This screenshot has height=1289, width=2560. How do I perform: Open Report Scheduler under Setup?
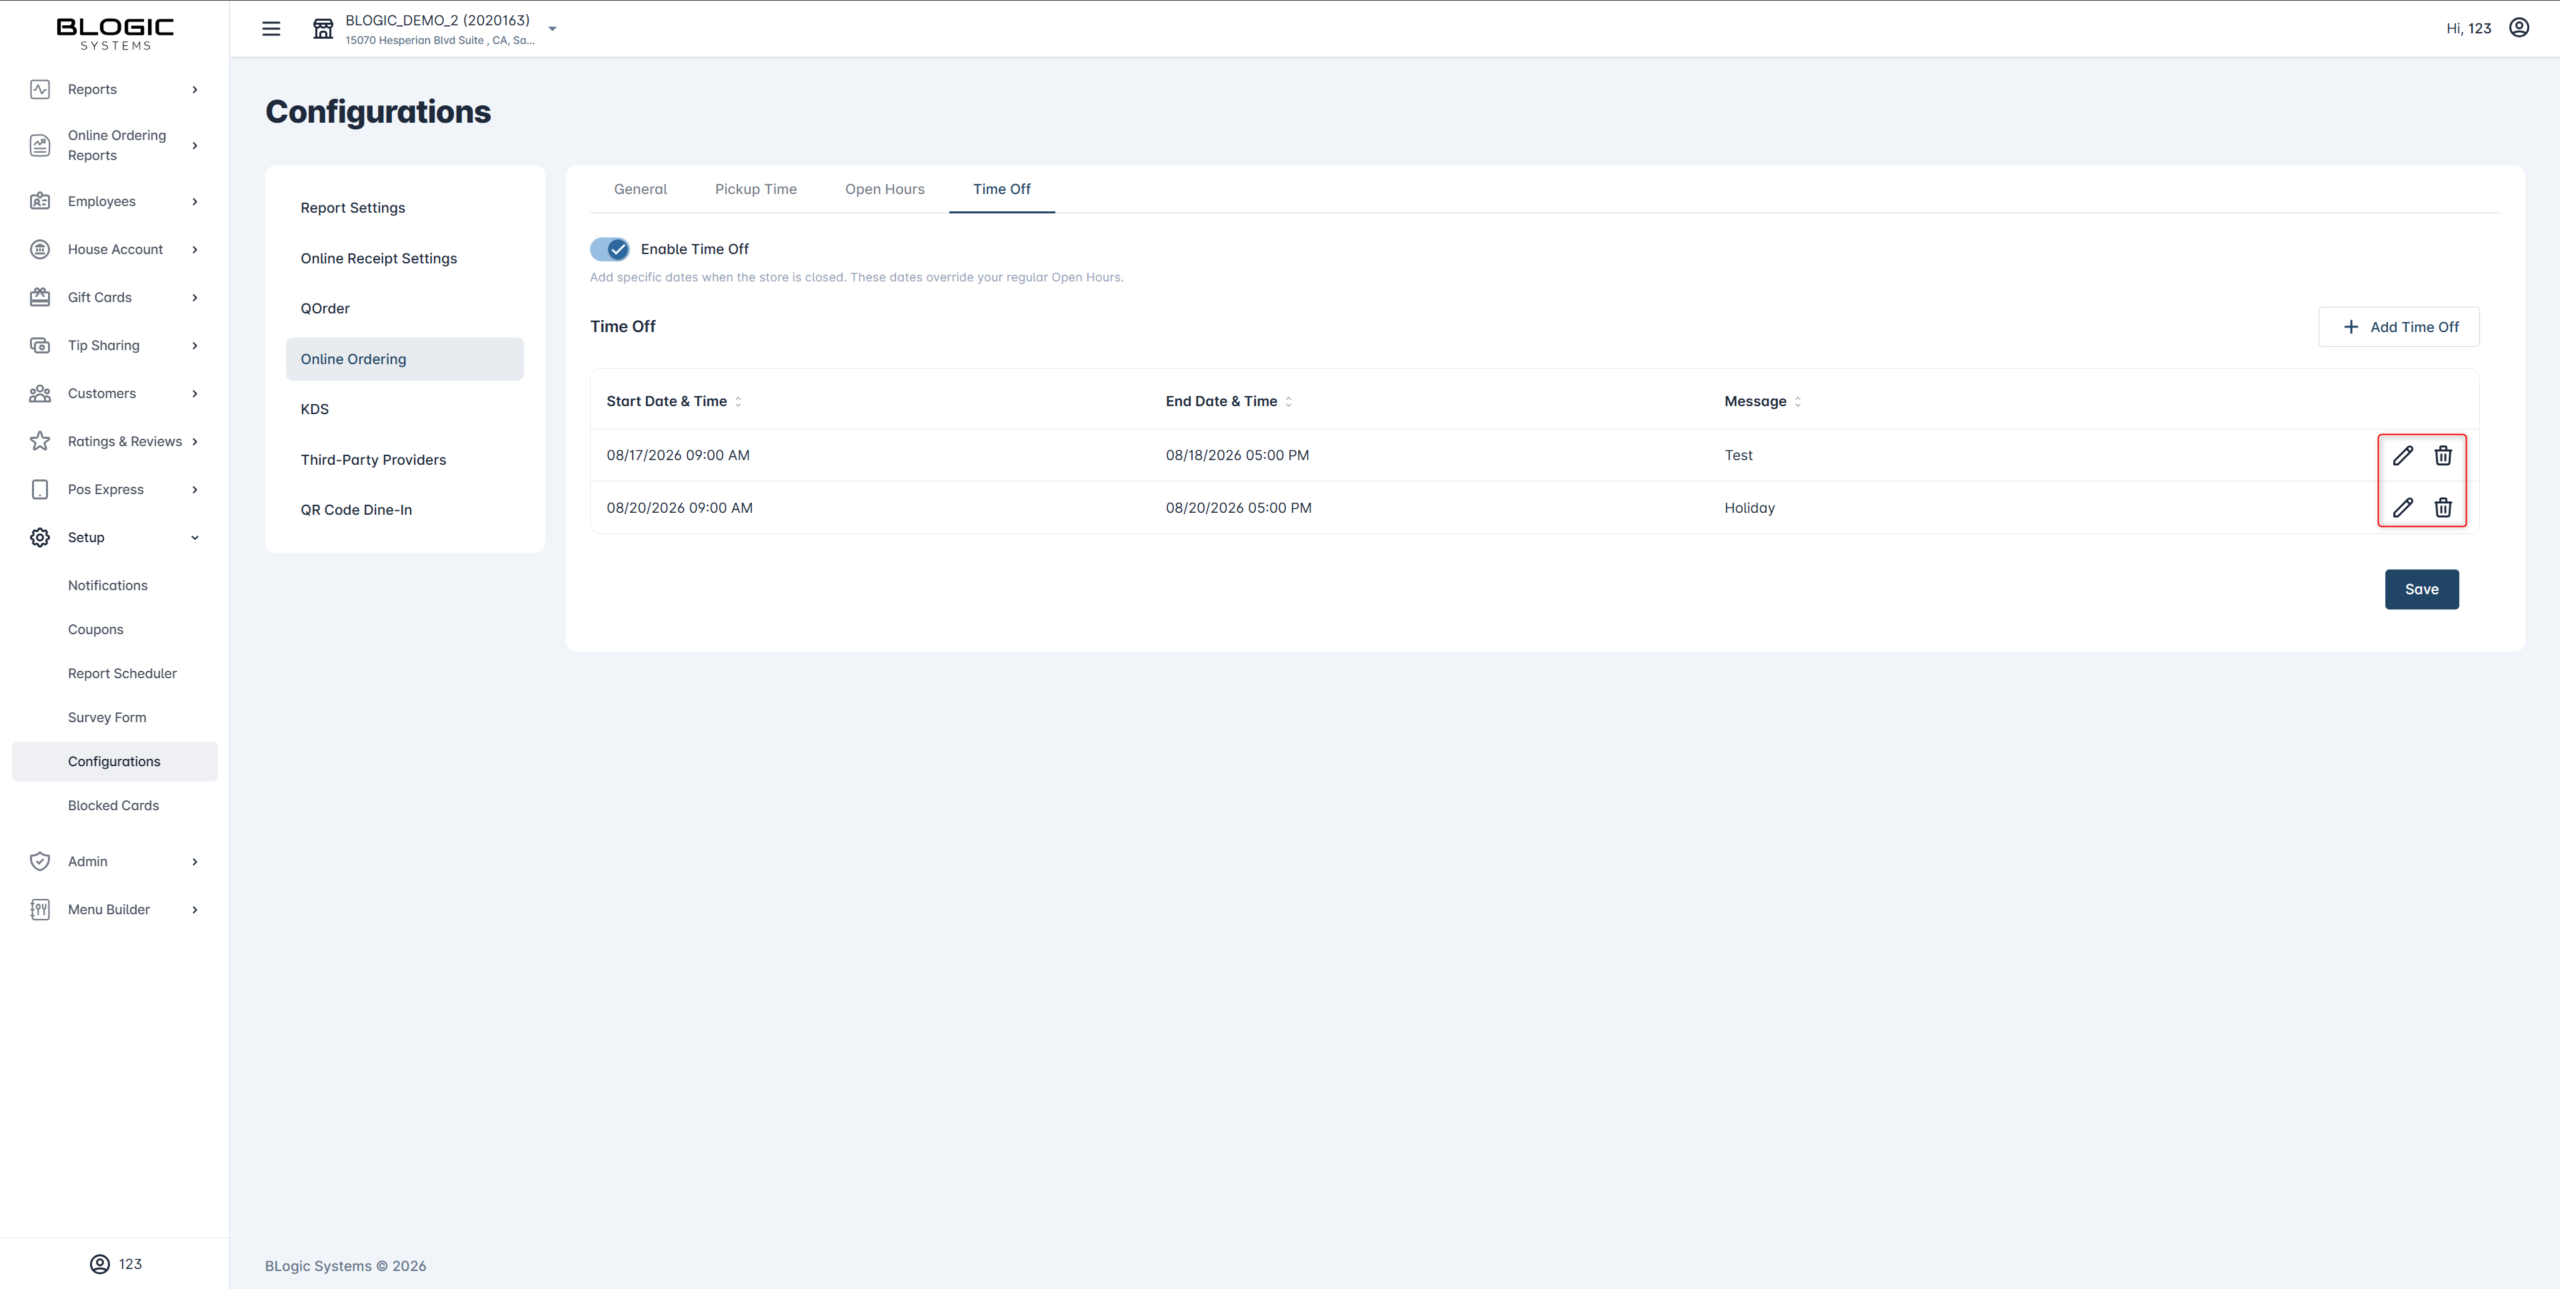click(114, 673)
